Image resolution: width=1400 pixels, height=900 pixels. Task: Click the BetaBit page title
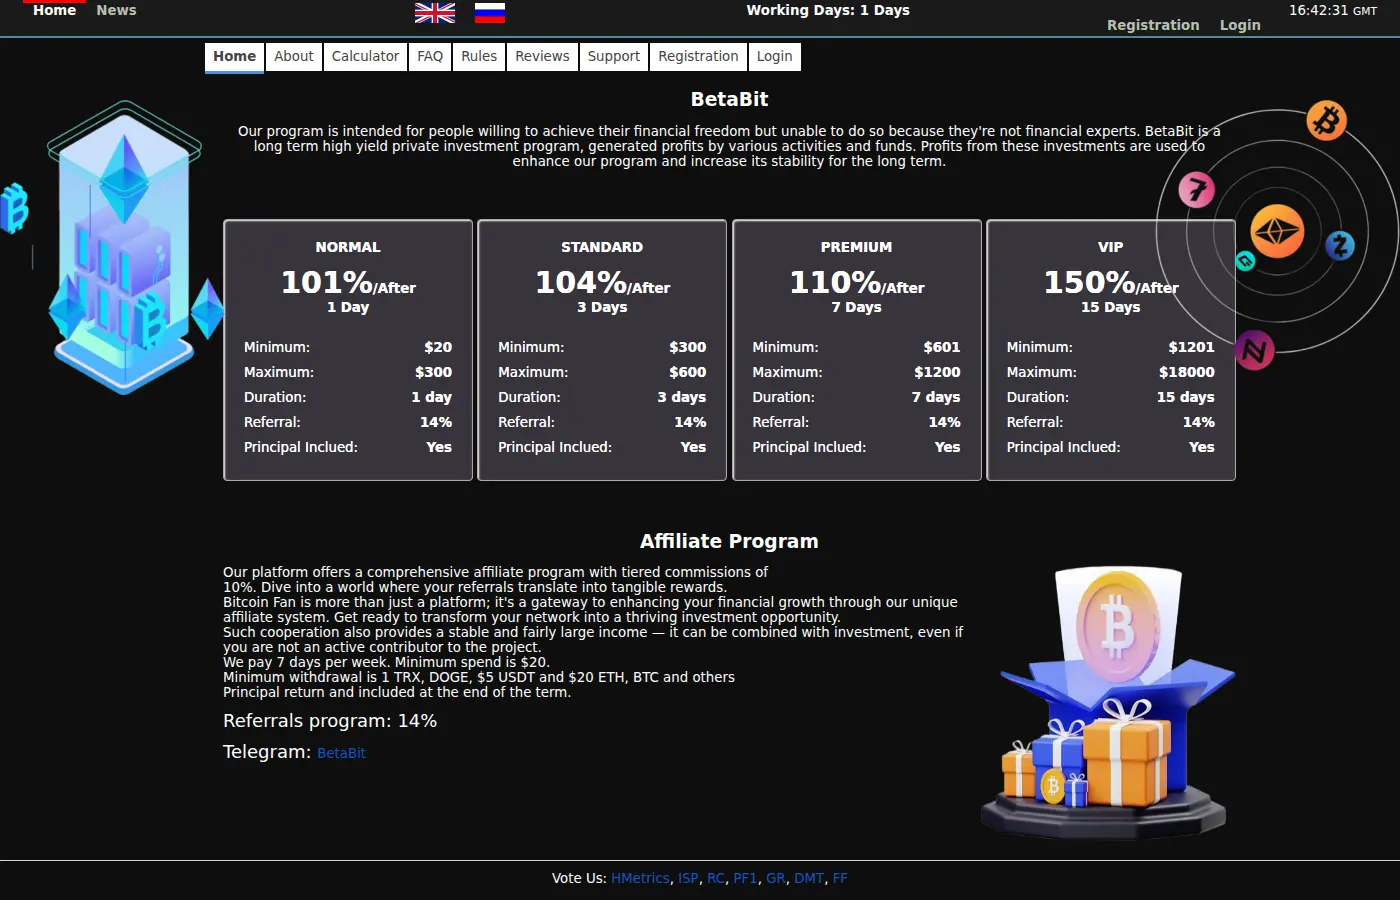tap(729, 99)
